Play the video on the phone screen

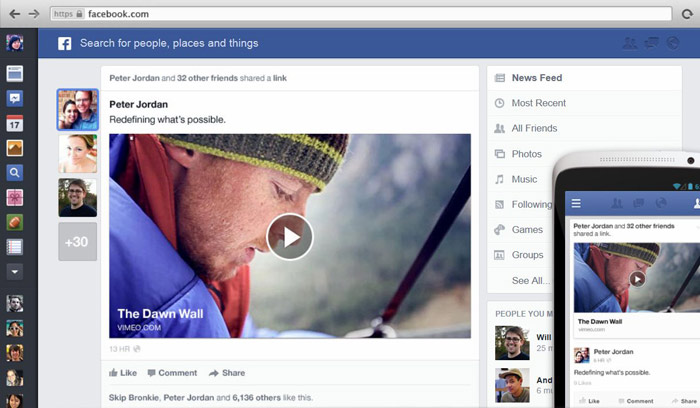(x=638, y=279)
